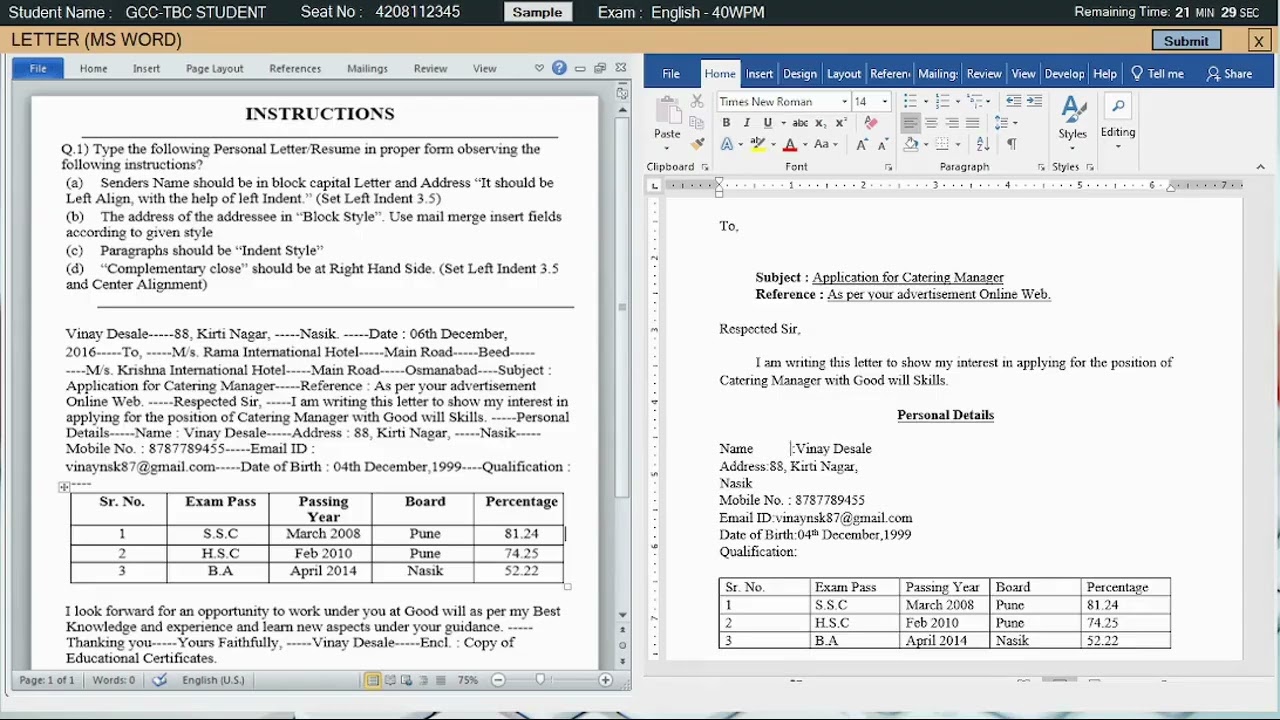
Task: Click the Sort A-Z icon
Action: 983,145
